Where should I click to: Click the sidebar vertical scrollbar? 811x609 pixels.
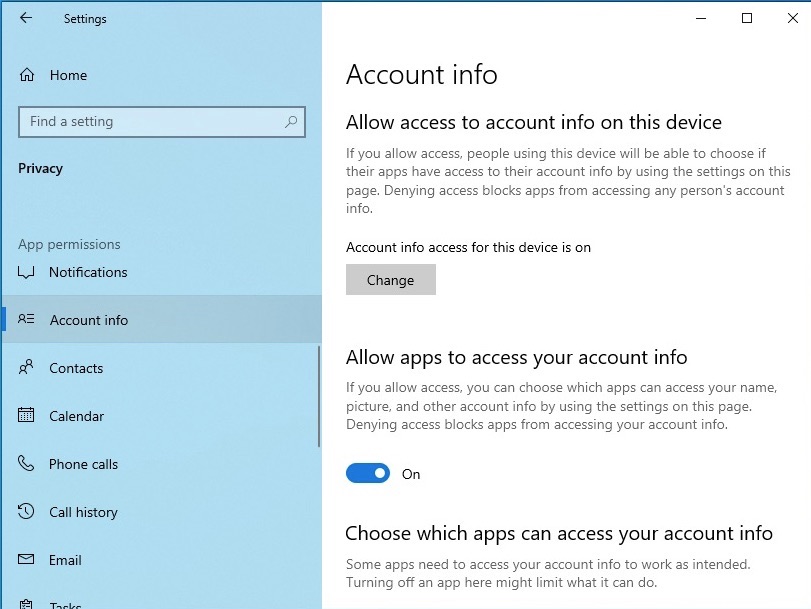coord(319,396)
